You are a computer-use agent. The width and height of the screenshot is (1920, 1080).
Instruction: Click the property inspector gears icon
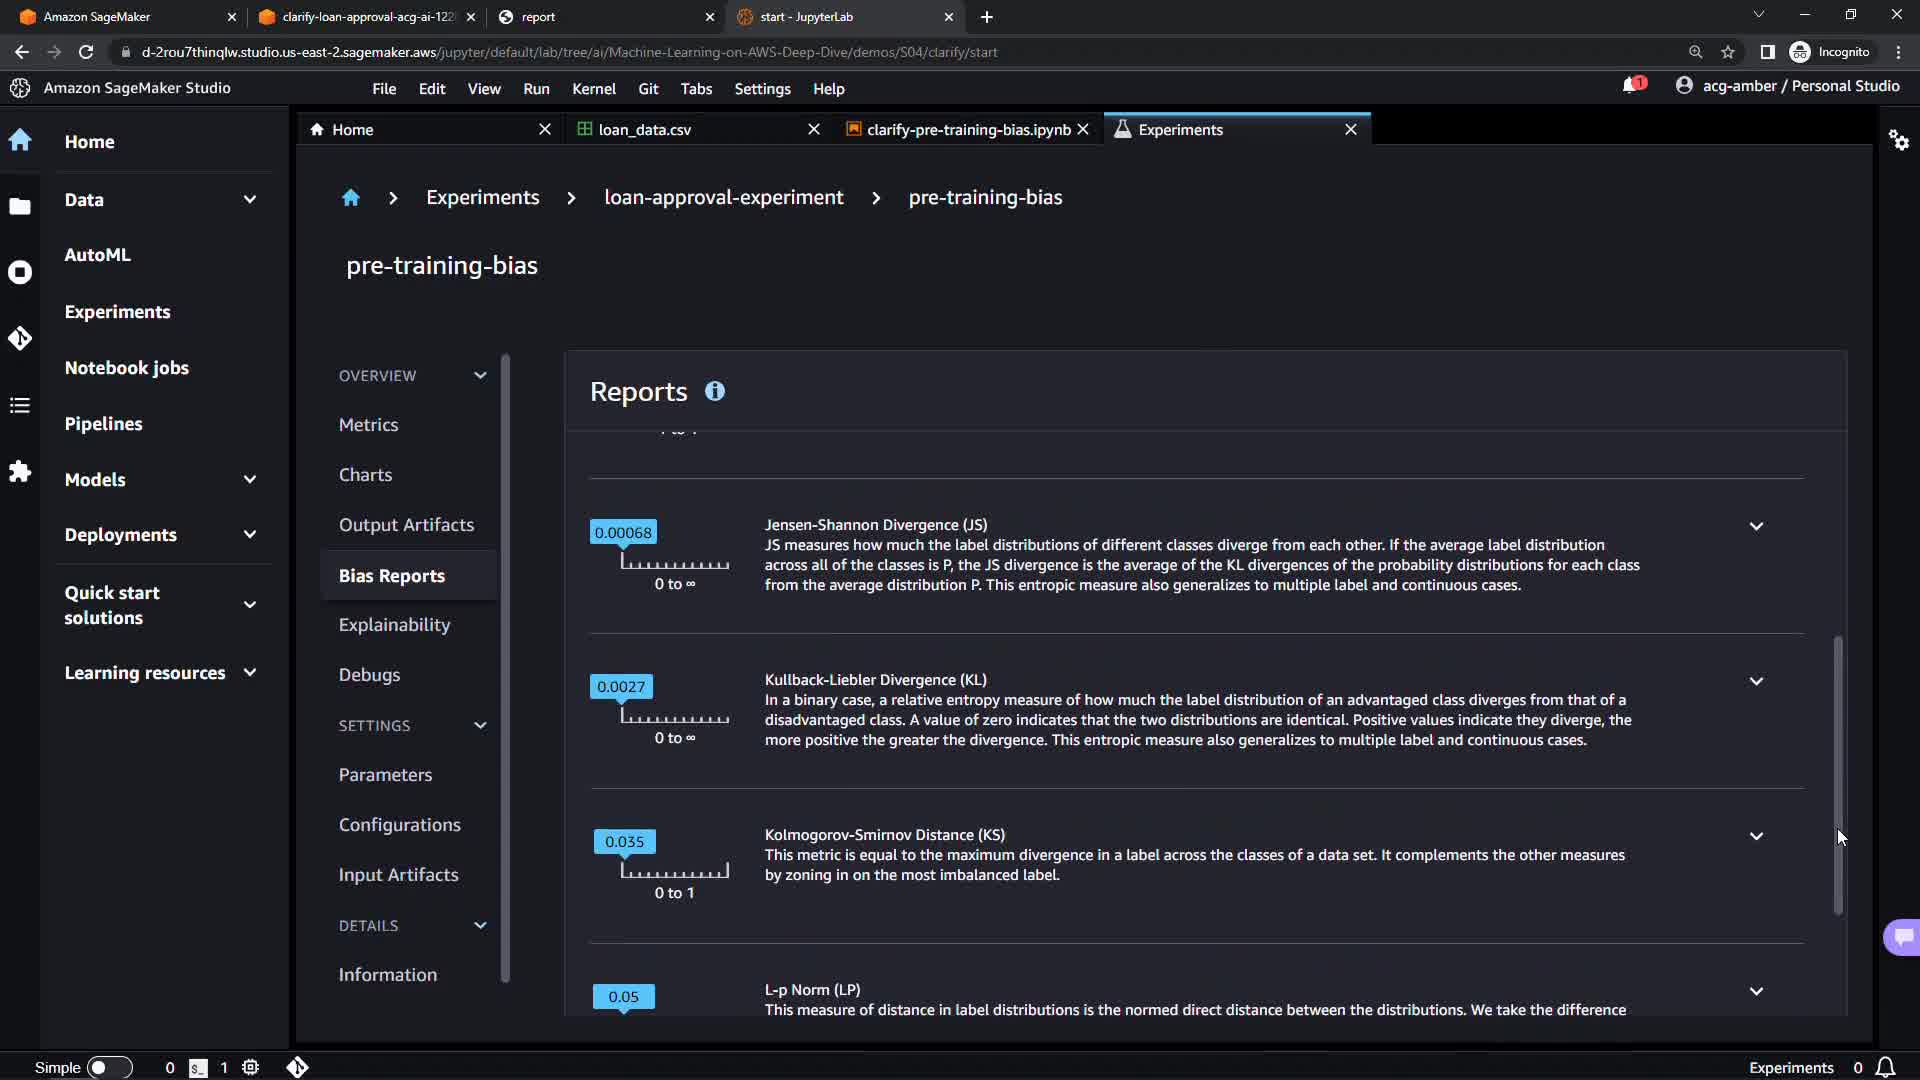click(1898, 140)
